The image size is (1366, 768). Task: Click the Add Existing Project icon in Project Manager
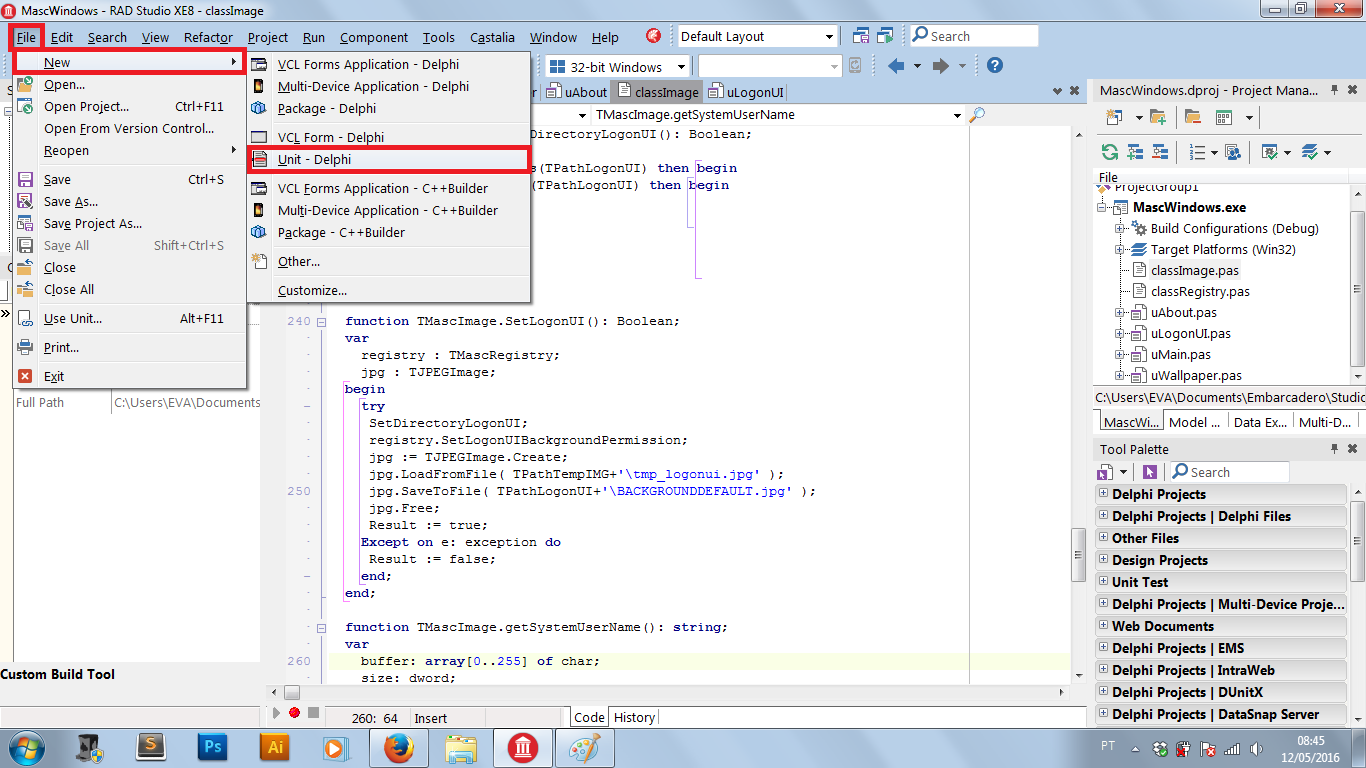click(1158, 118)
